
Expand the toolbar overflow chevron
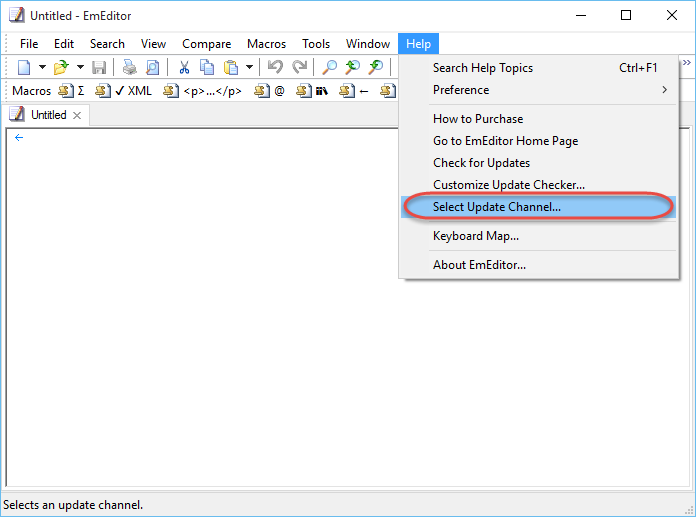point(687,63)
